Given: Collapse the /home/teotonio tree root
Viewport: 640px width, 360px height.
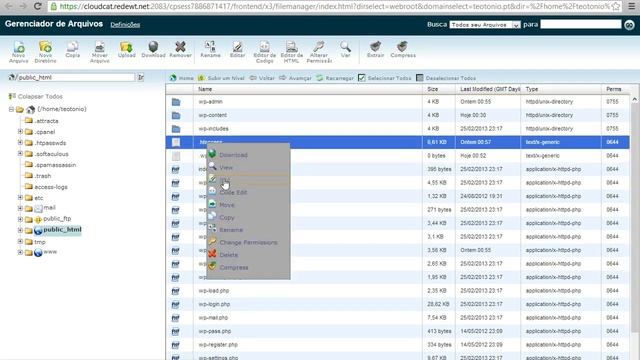Looking at the screenshot, I should pos(11,109).
